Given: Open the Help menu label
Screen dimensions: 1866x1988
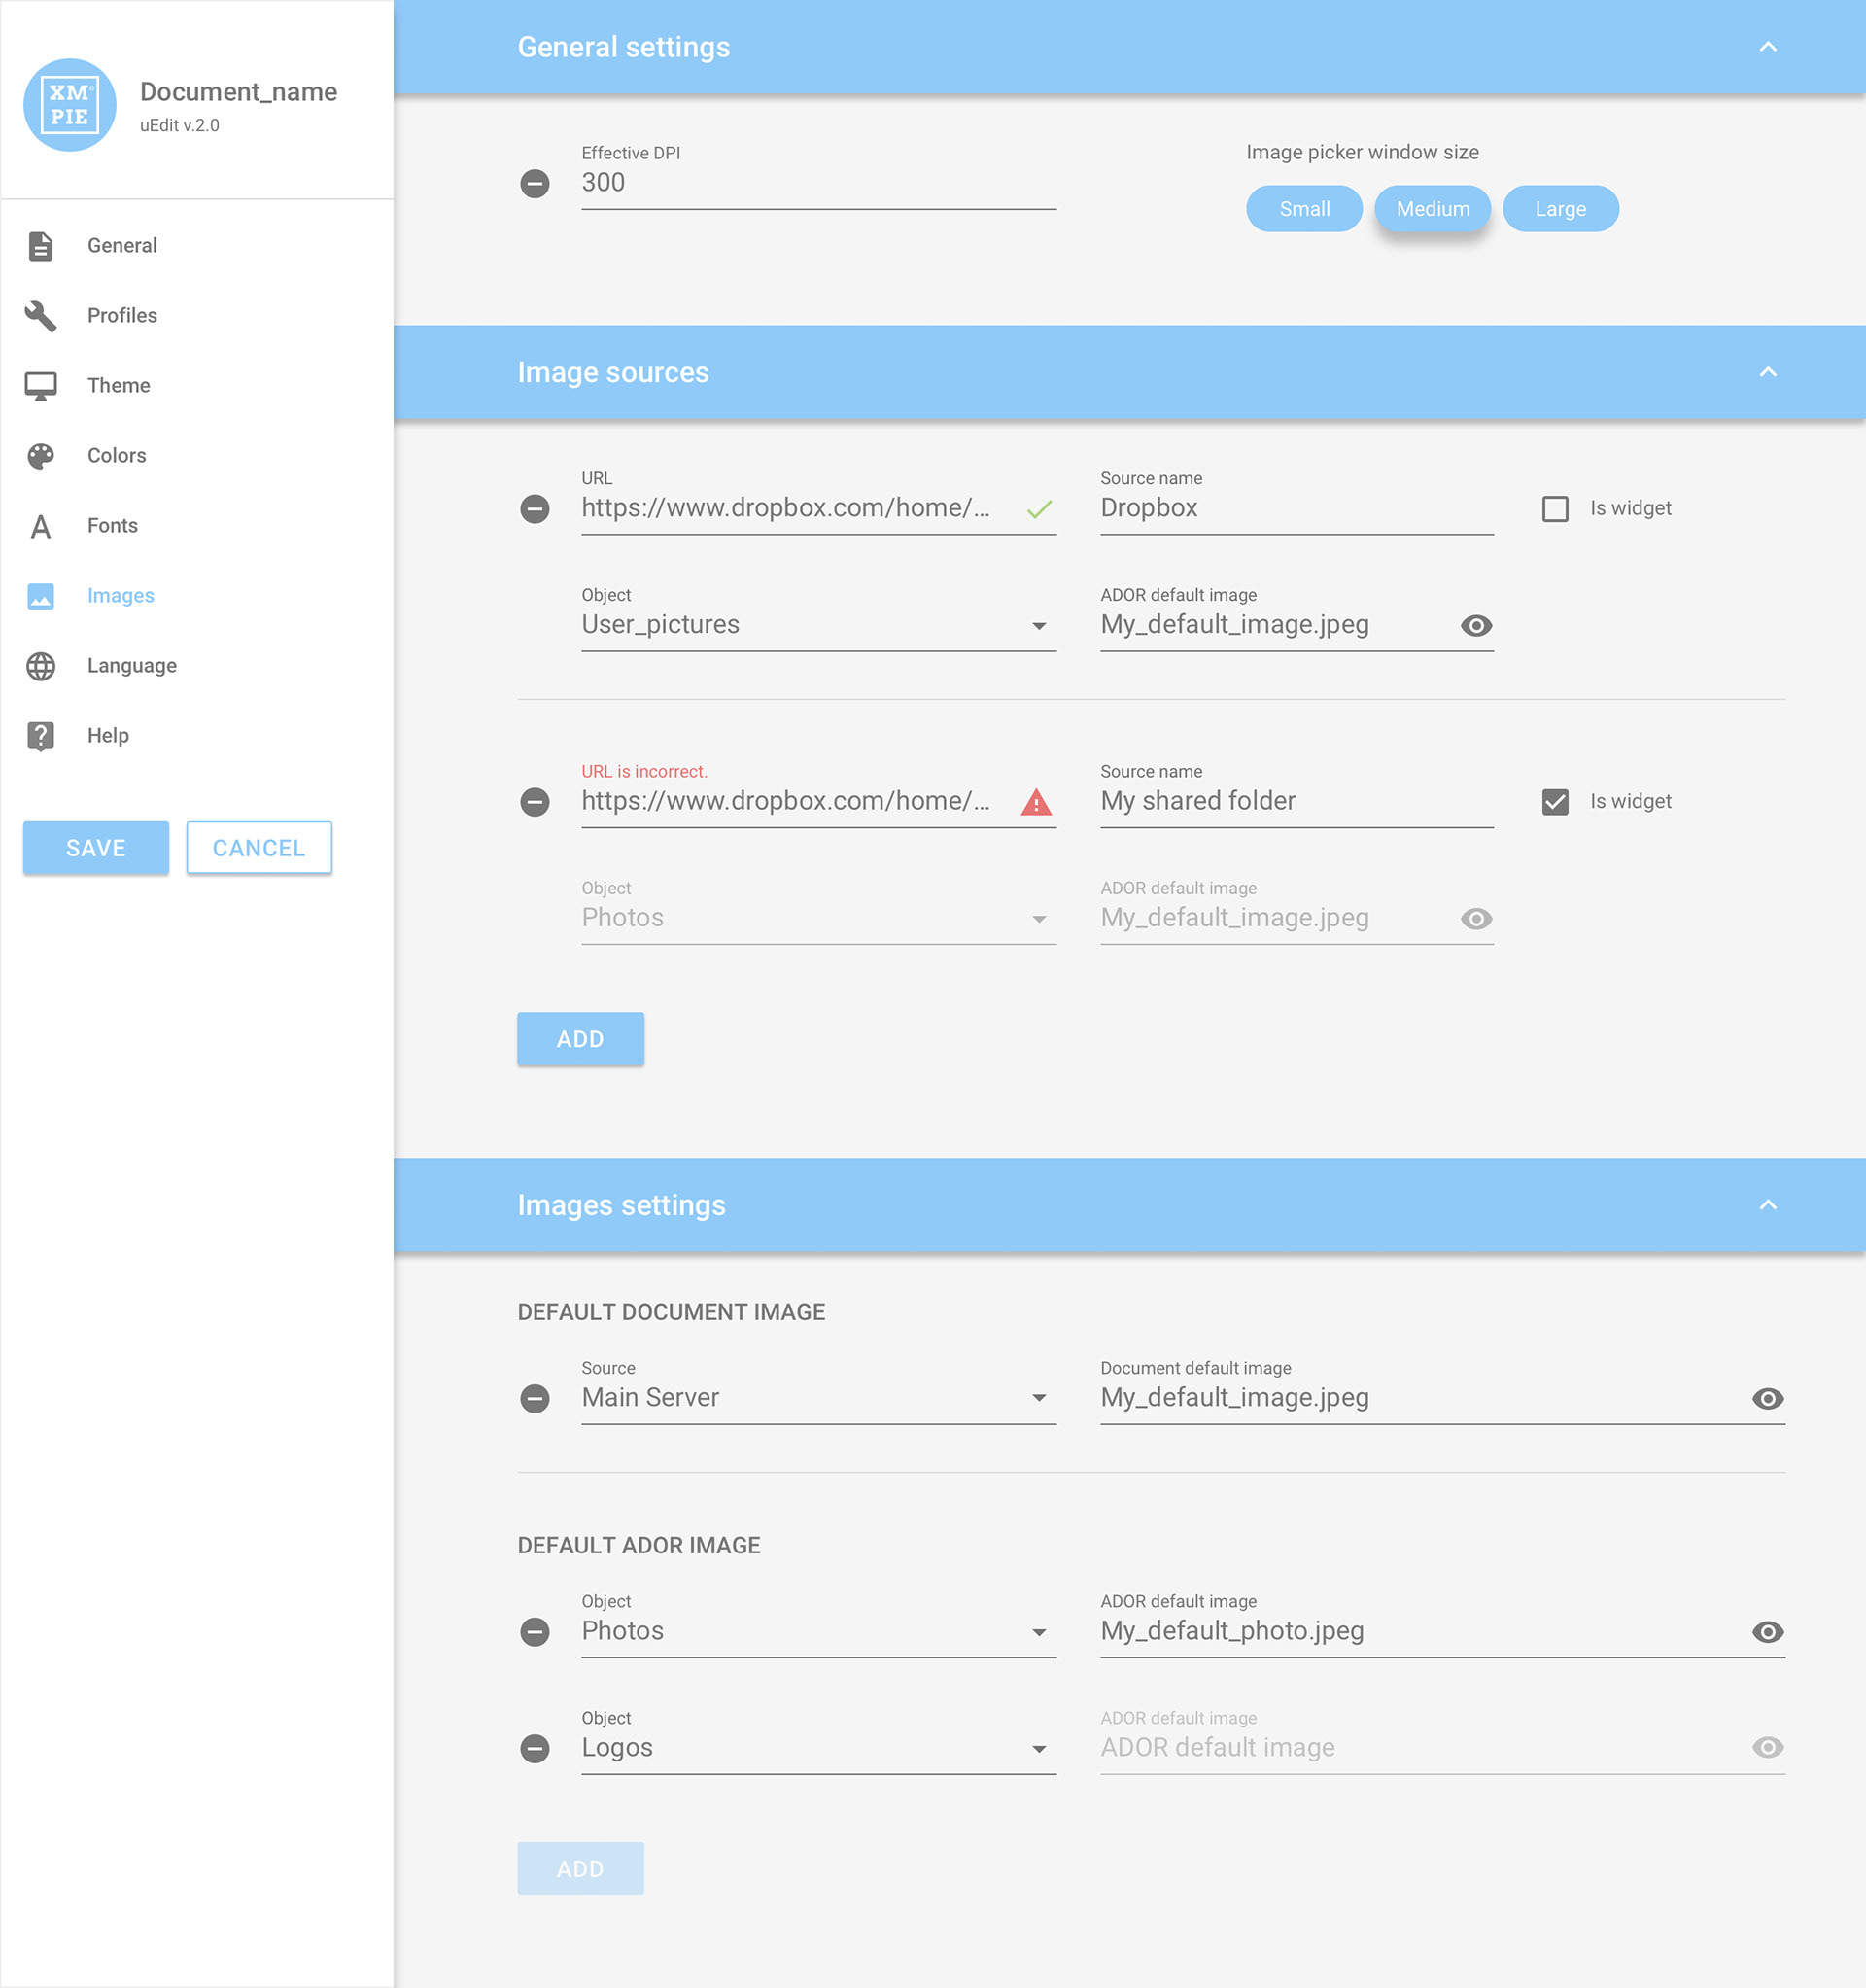Looking at the screenshot, I should coord(108,736).
